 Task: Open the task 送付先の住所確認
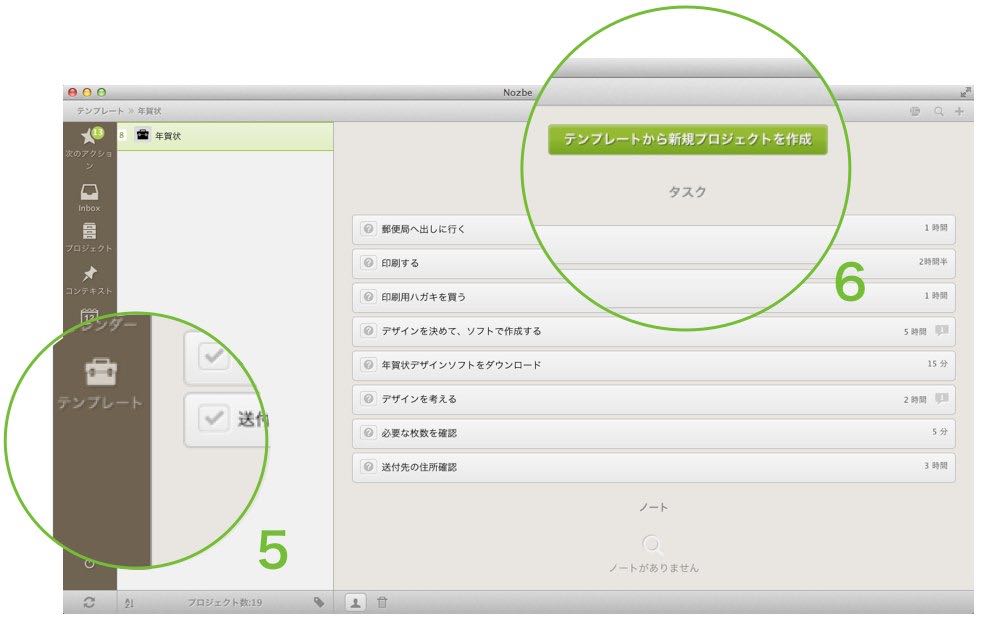click(653, 467)
